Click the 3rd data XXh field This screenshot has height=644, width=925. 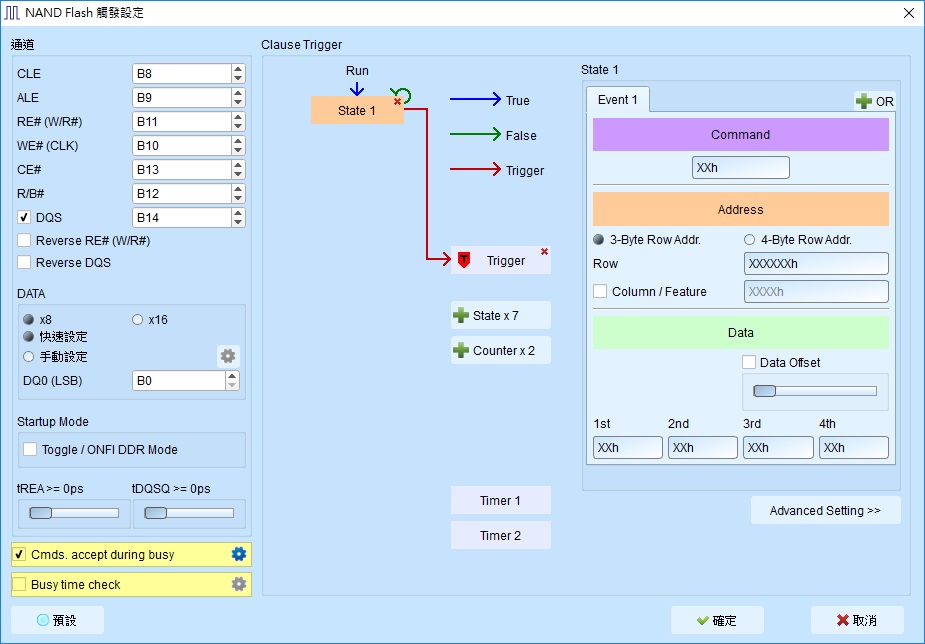point(778,447)
